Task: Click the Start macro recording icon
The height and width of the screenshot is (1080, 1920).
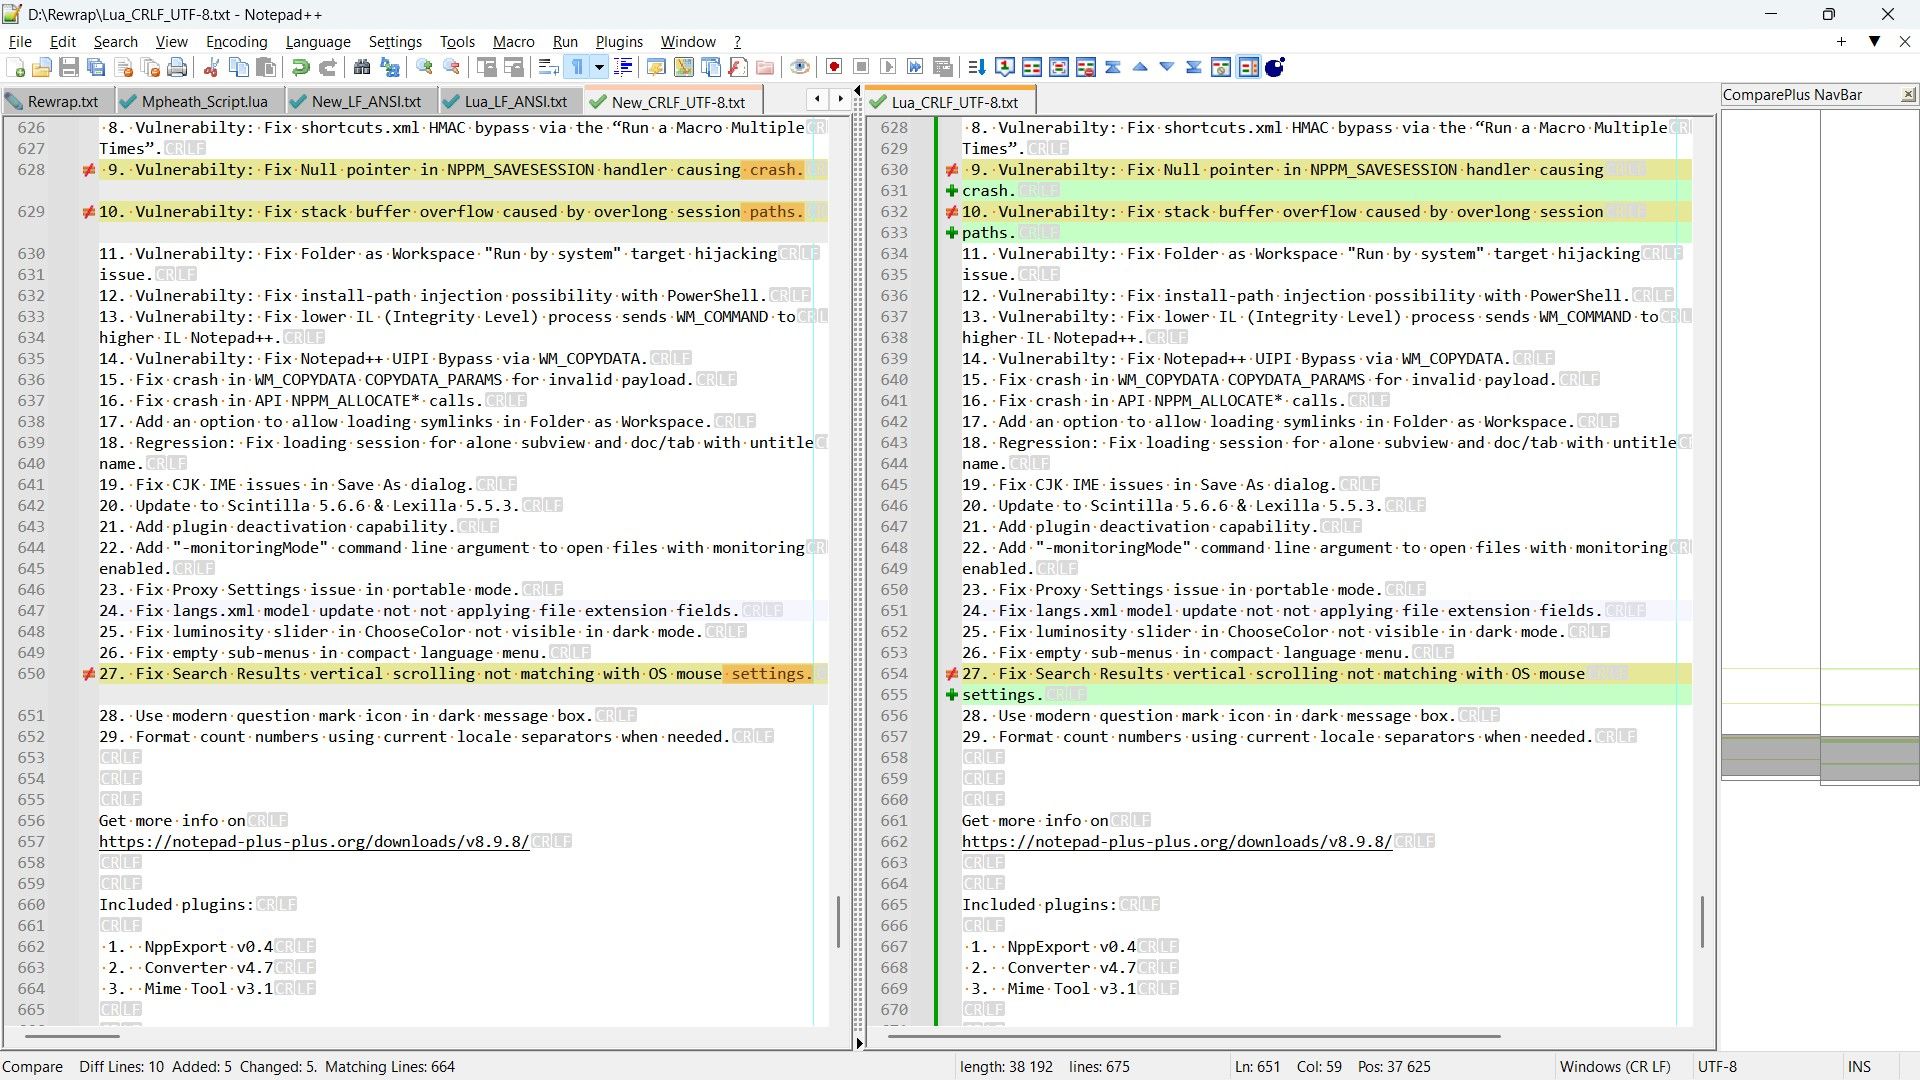Action: (834, 68)
